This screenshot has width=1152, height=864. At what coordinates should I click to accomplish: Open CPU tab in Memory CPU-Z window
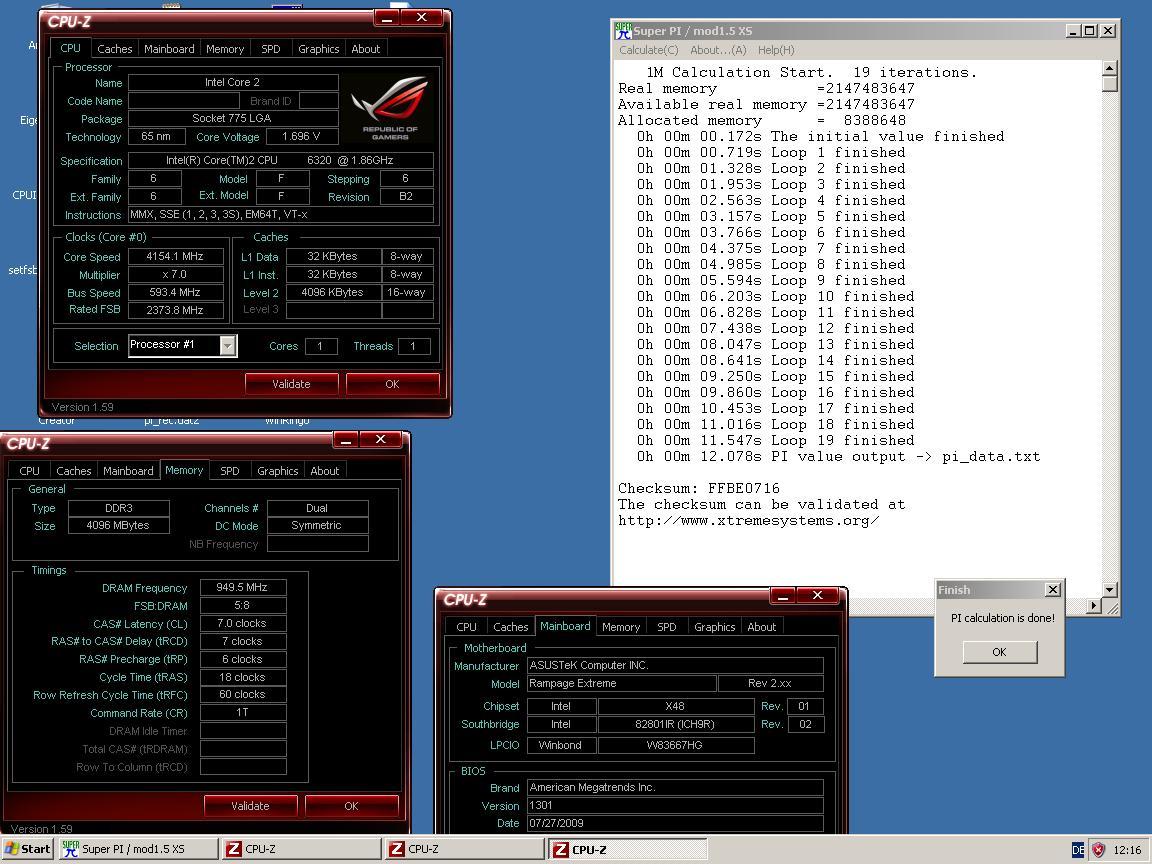(x=29, y=471)
